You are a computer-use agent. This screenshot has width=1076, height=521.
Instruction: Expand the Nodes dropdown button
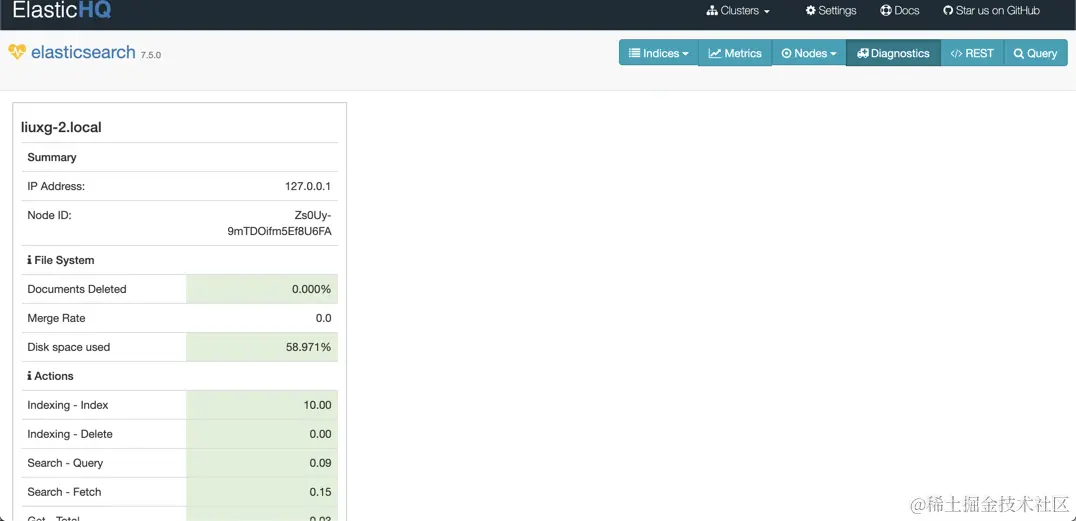point(809,53)
